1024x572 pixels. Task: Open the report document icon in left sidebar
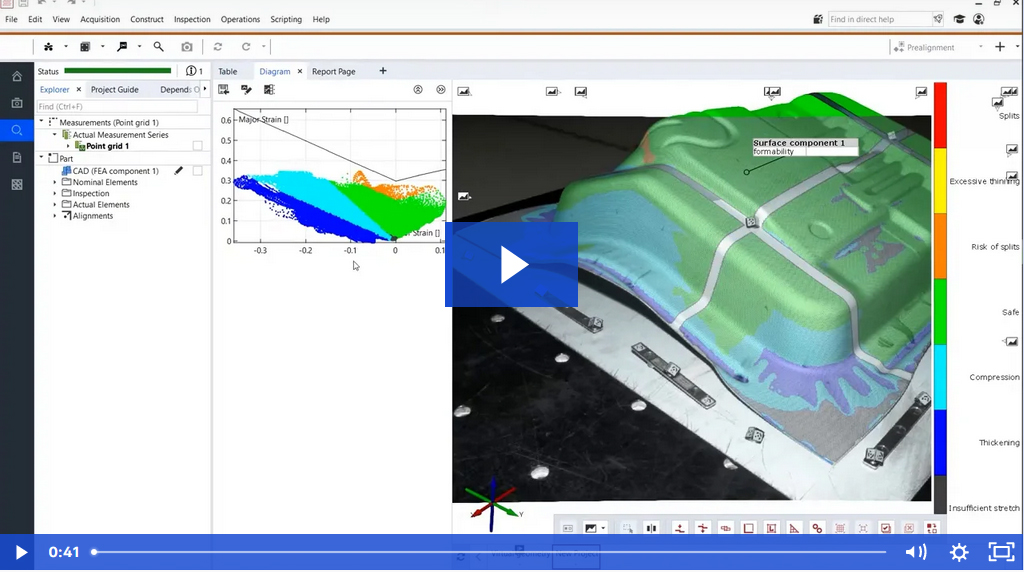coord(17,157)
